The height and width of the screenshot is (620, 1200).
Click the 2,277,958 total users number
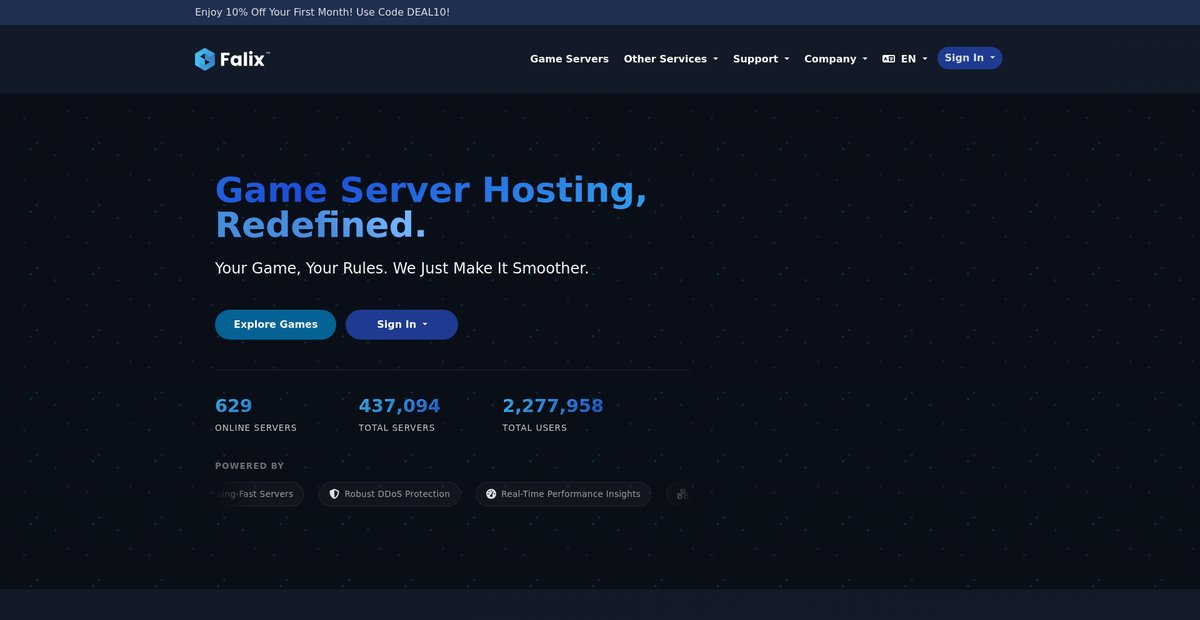pyautogui.click(x=553, y=406)
